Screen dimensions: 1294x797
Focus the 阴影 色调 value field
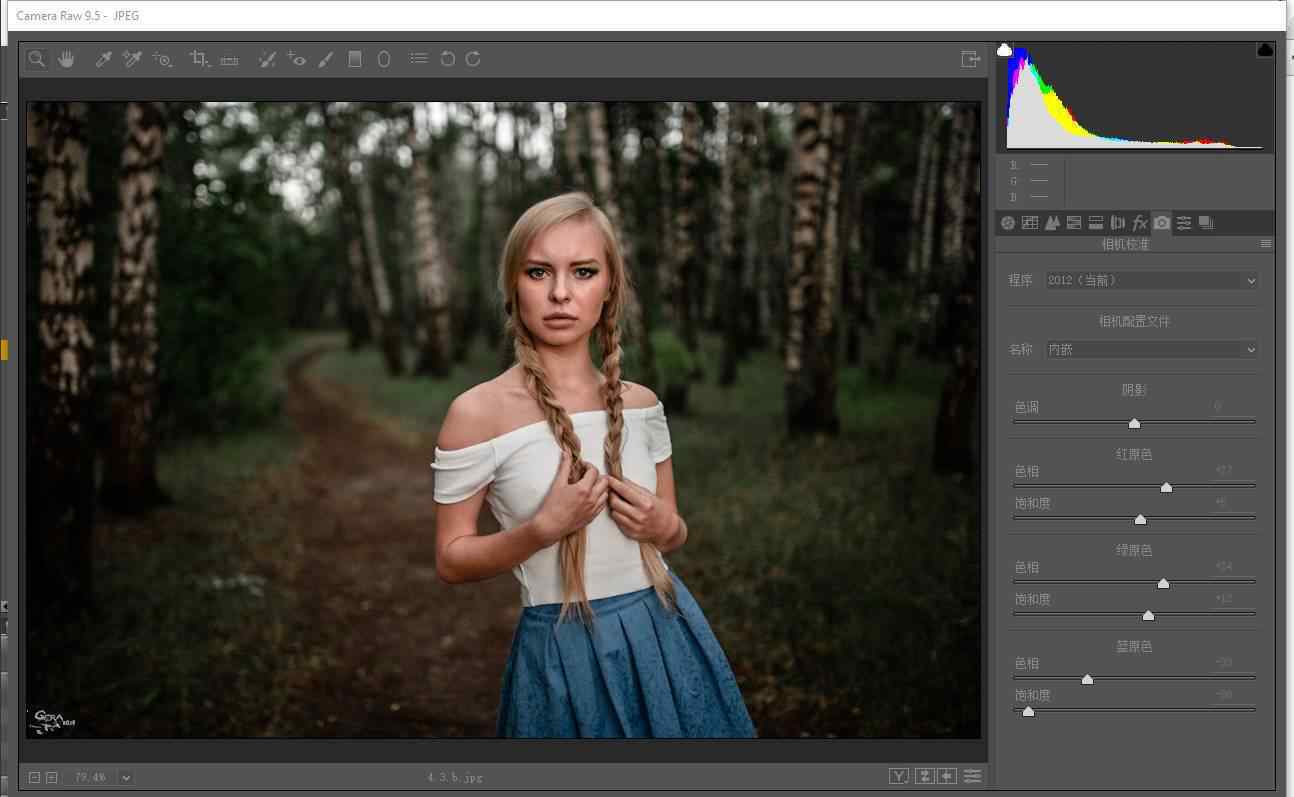(1233, 407)
